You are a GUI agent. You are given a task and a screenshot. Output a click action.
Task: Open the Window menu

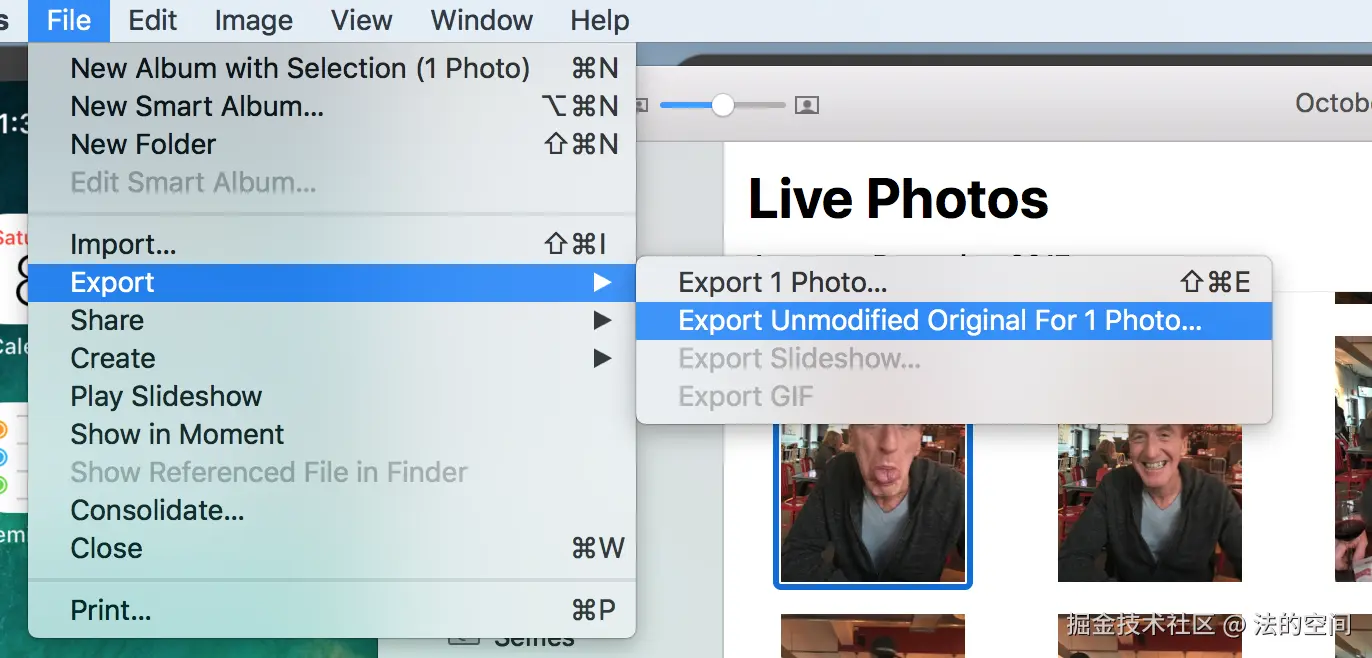(x=482, y=20)
